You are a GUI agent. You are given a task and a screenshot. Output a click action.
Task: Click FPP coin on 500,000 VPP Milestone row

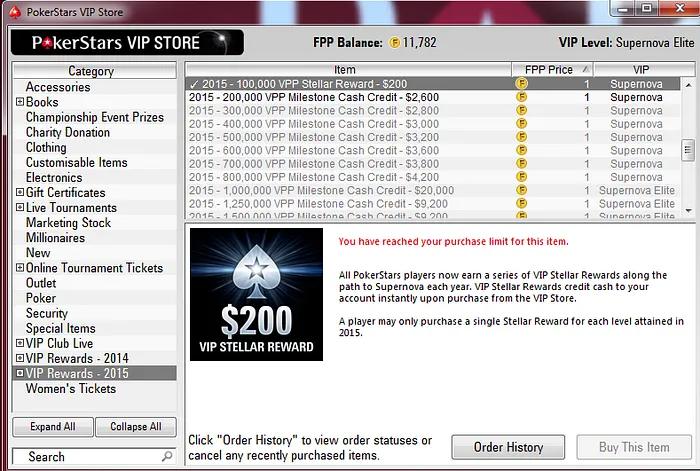point(521,137)
